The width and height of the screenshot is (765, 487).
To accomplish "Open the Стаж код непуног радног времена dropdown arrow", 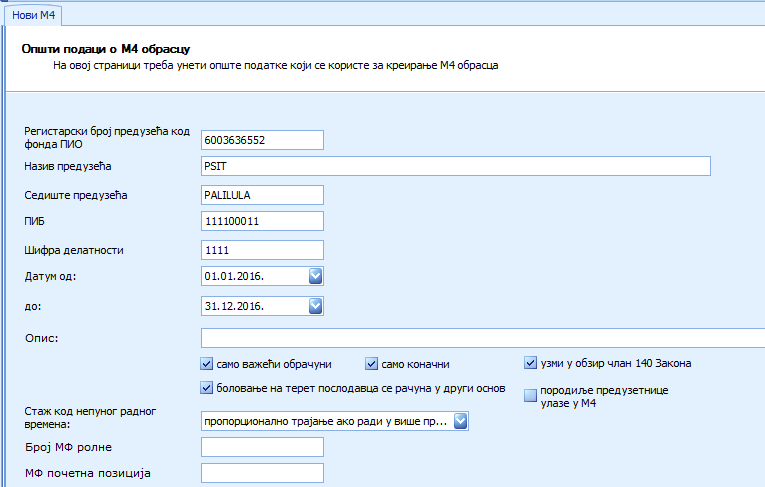I will pos(460,422).
